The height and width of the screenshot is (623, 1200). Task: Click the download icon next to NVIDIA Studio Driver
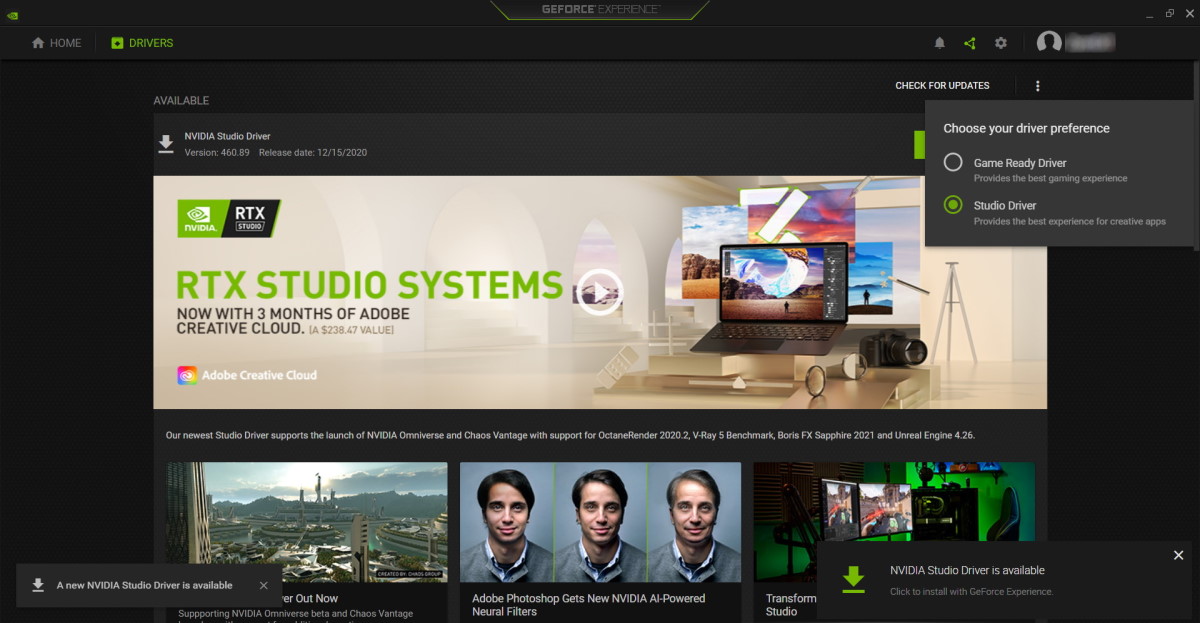point(166,143)
